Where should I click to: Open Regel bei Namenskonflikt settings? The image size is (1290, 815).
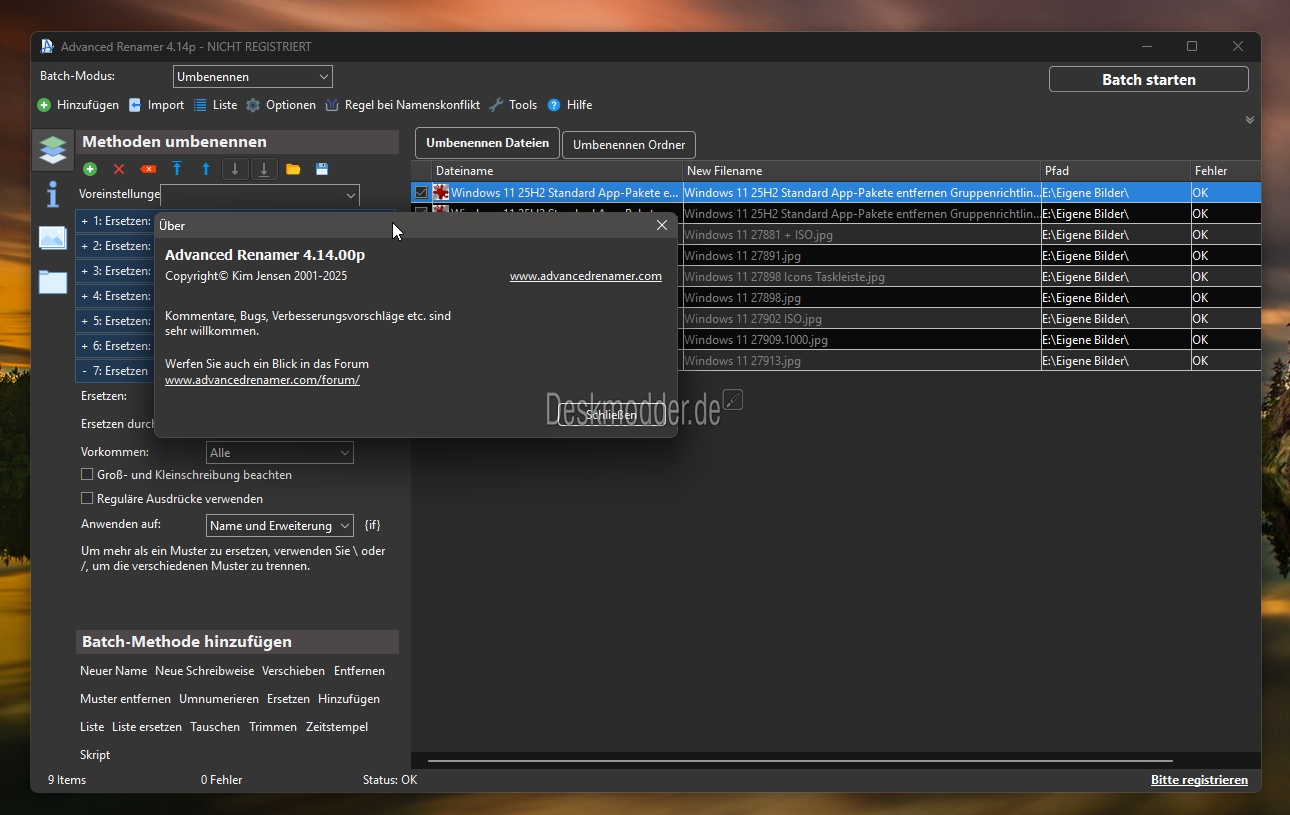click(402, 105)
